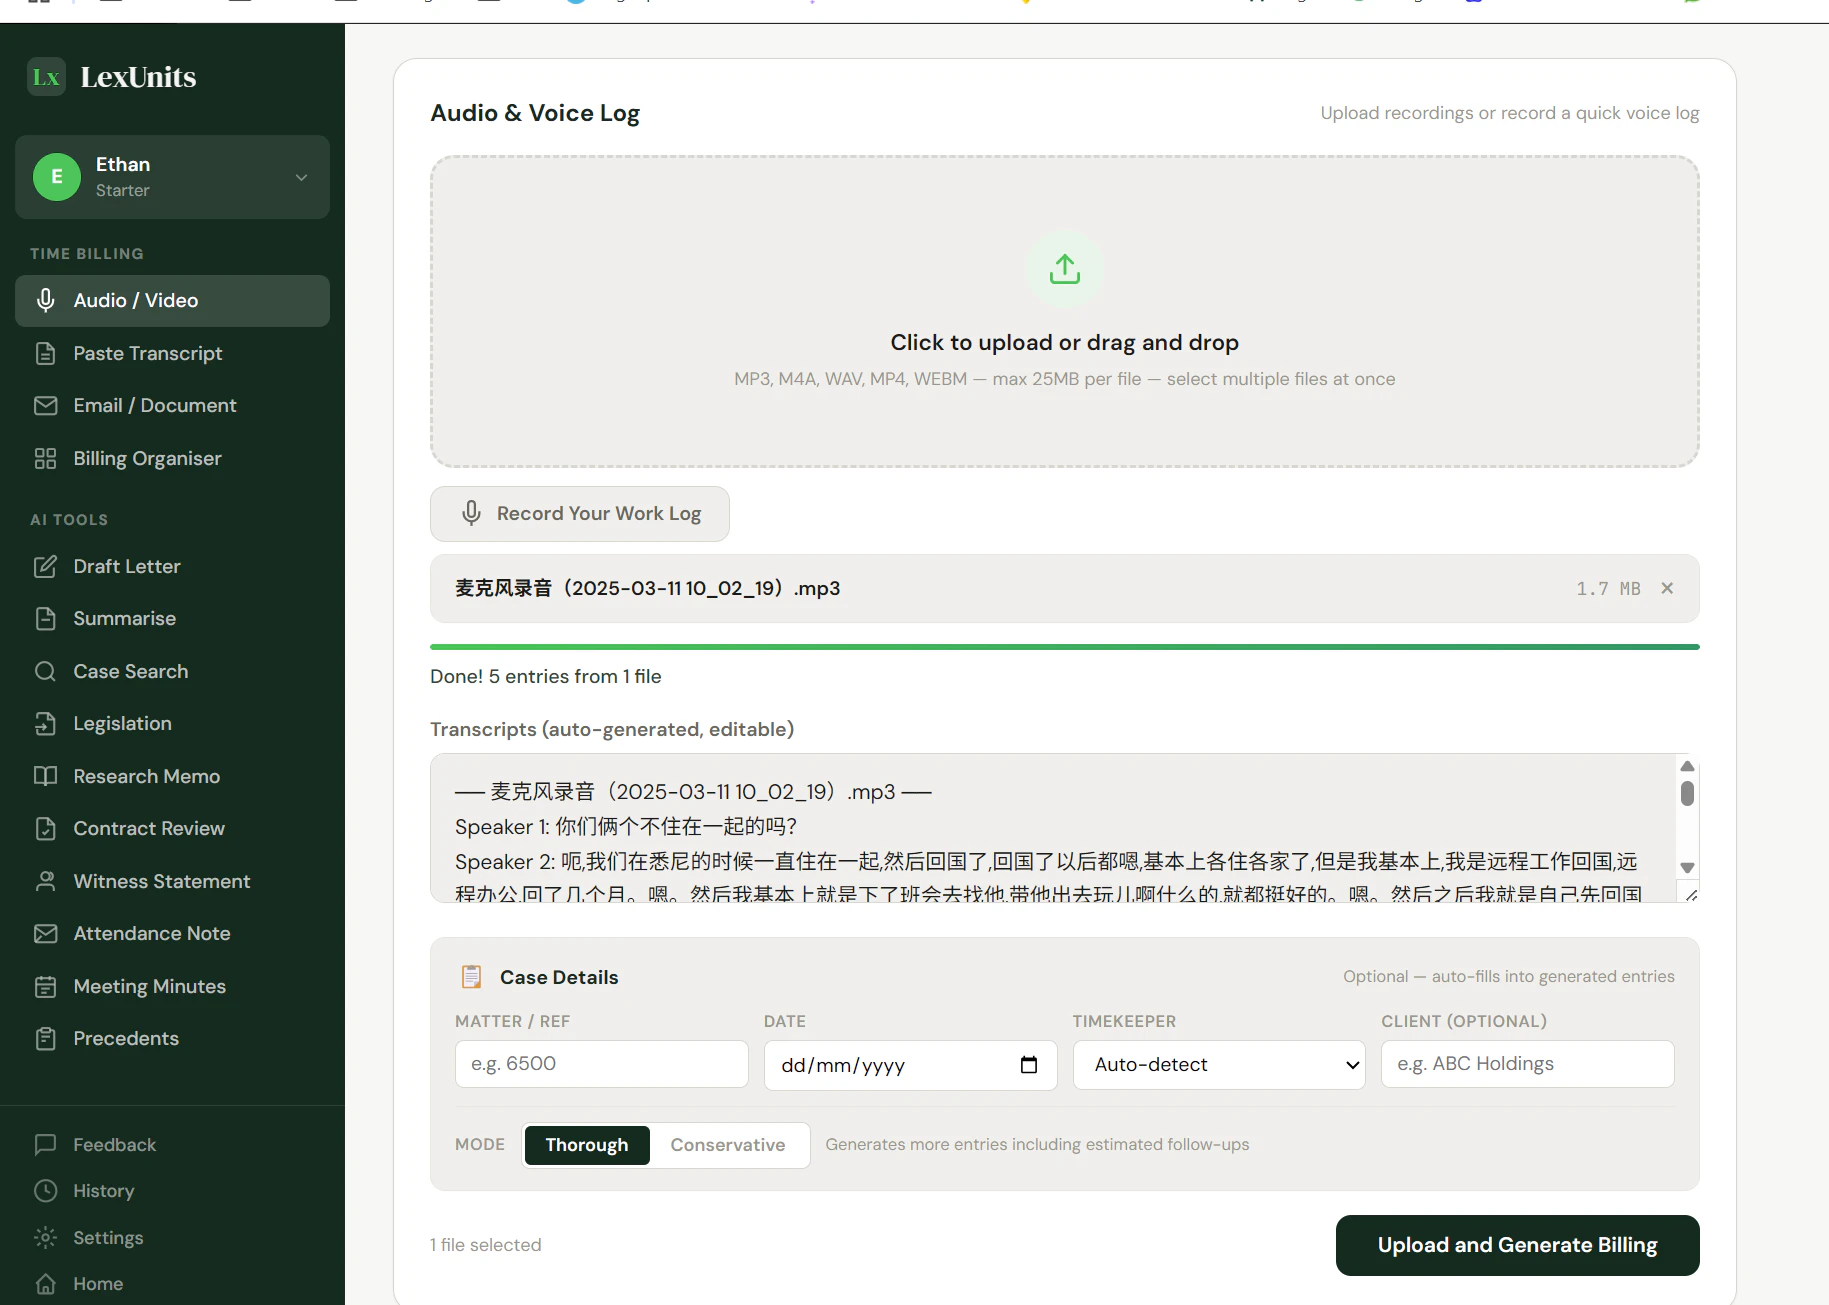Select the Audio / Video microphone icon
Screen dimensions: 1829x1305
45,300
